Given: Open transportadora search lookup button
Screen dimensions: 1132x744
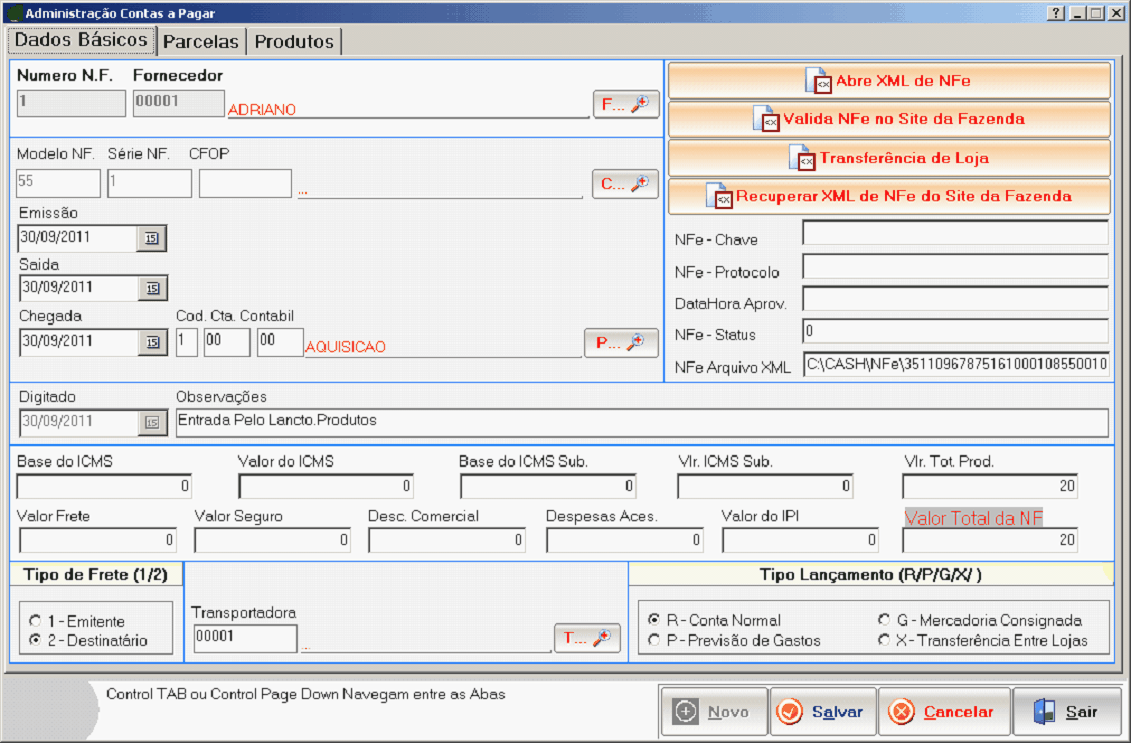Looking at the screenshot, I should coord(587,638).
